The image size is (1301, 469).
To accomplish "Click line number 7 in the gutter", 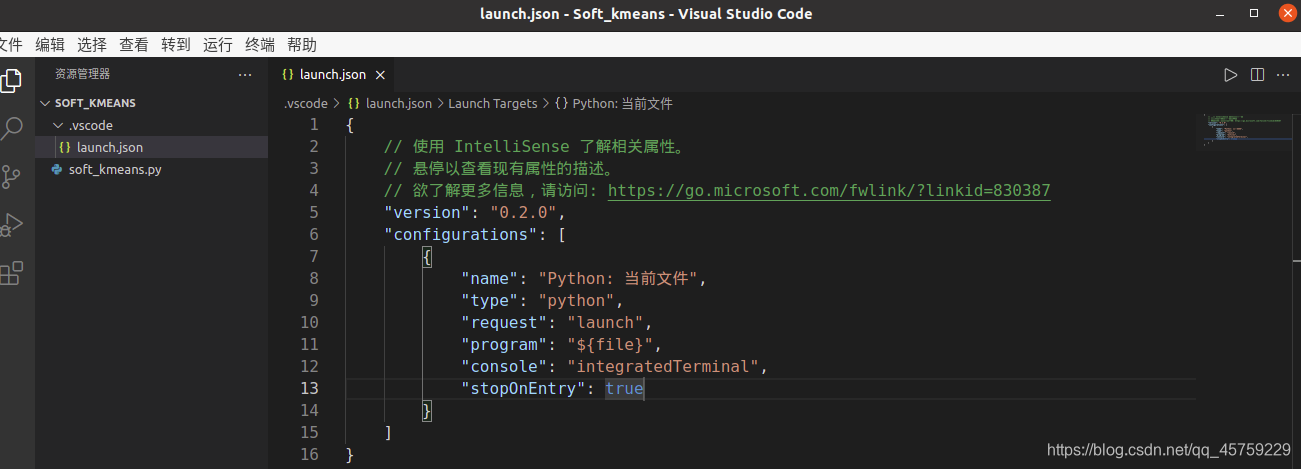I will pyautogui.click(x=314, y=256).
